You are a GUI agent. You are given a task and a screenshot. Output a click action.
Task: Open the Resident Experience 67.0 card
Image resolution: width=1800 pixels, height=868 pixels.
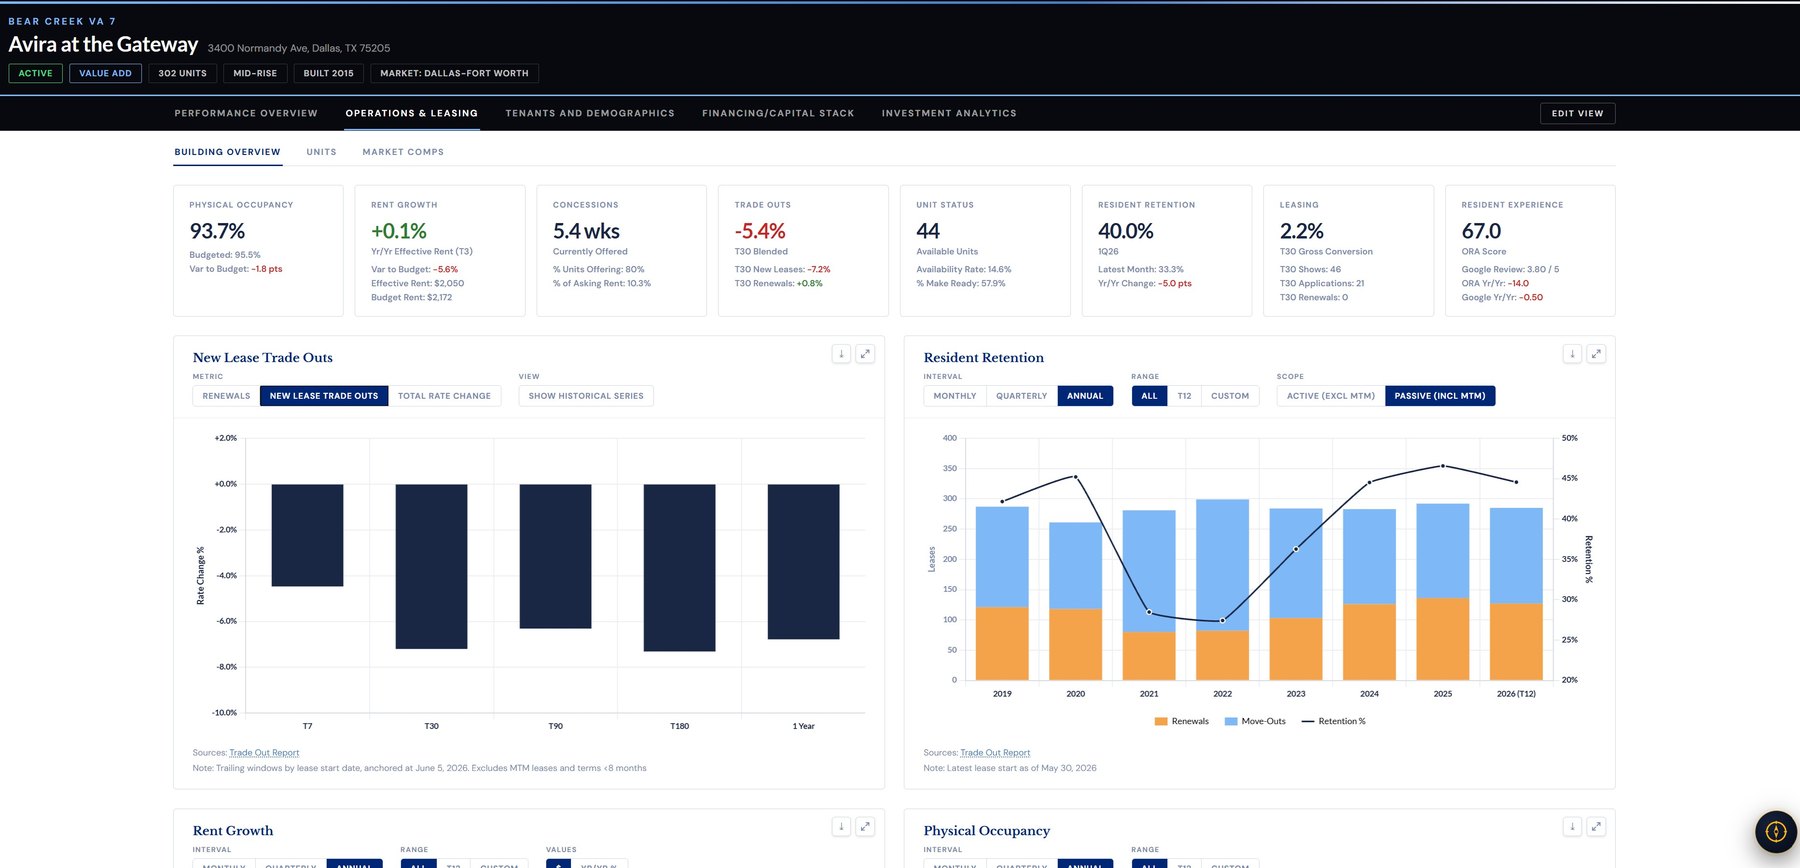1530,251
